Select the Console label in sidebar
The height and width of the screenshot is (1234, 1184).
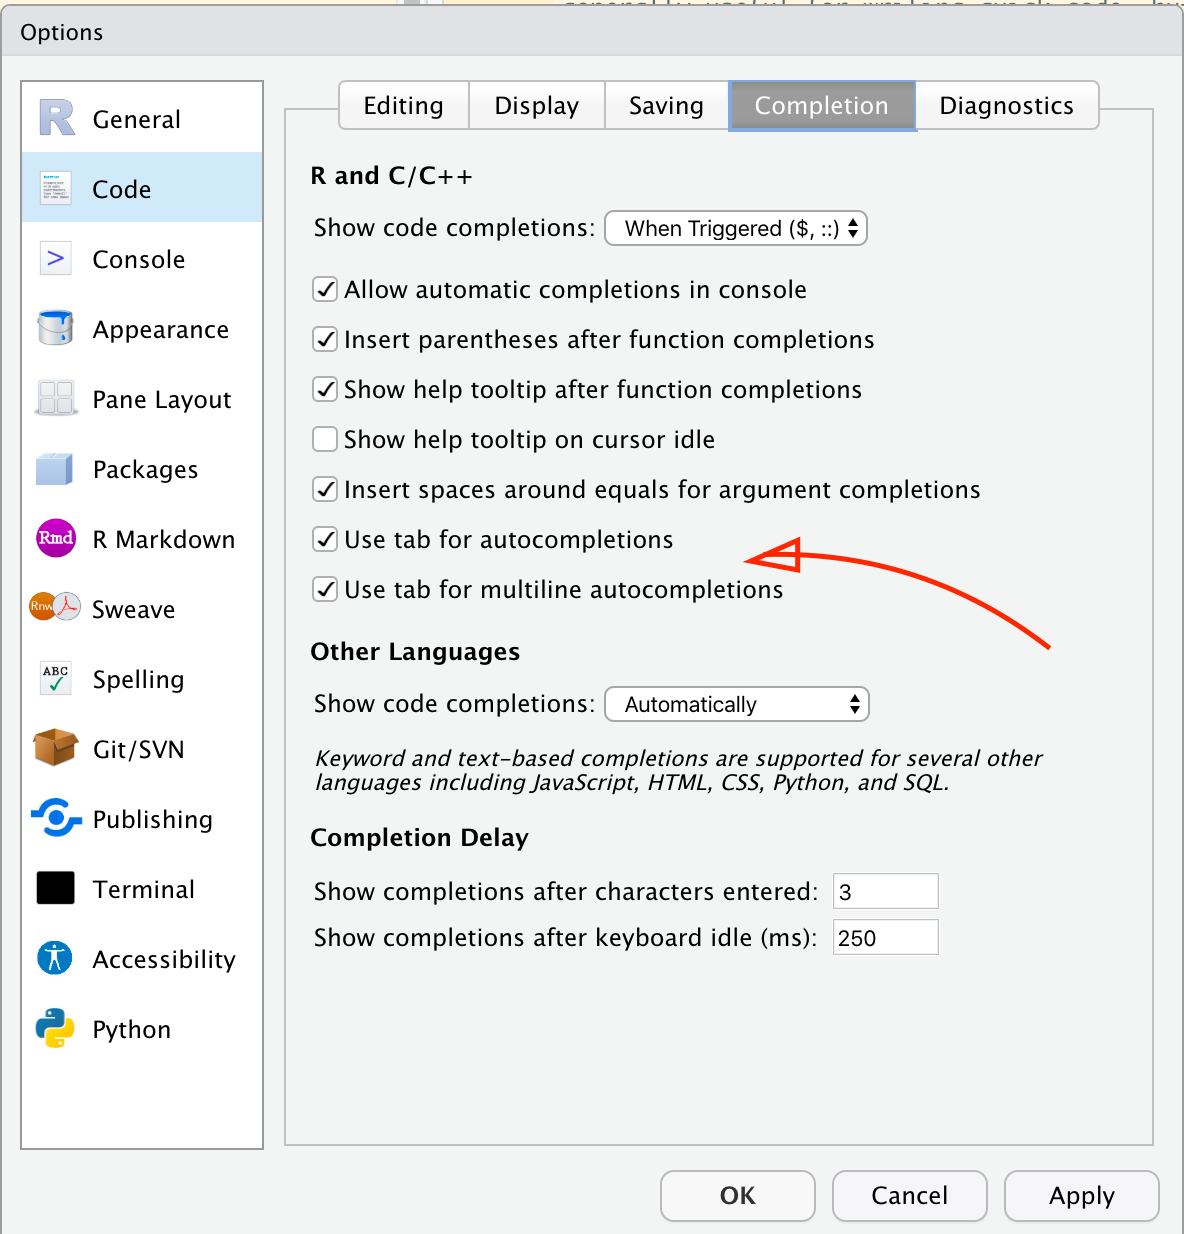point(139,259)
